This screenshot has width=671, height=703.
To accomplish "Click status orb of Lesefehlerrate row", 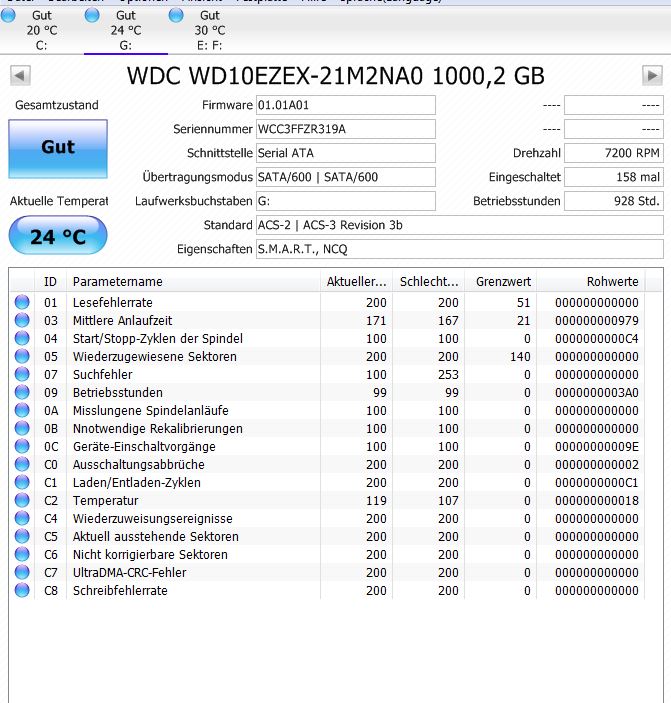I will [x=22, y=302].
